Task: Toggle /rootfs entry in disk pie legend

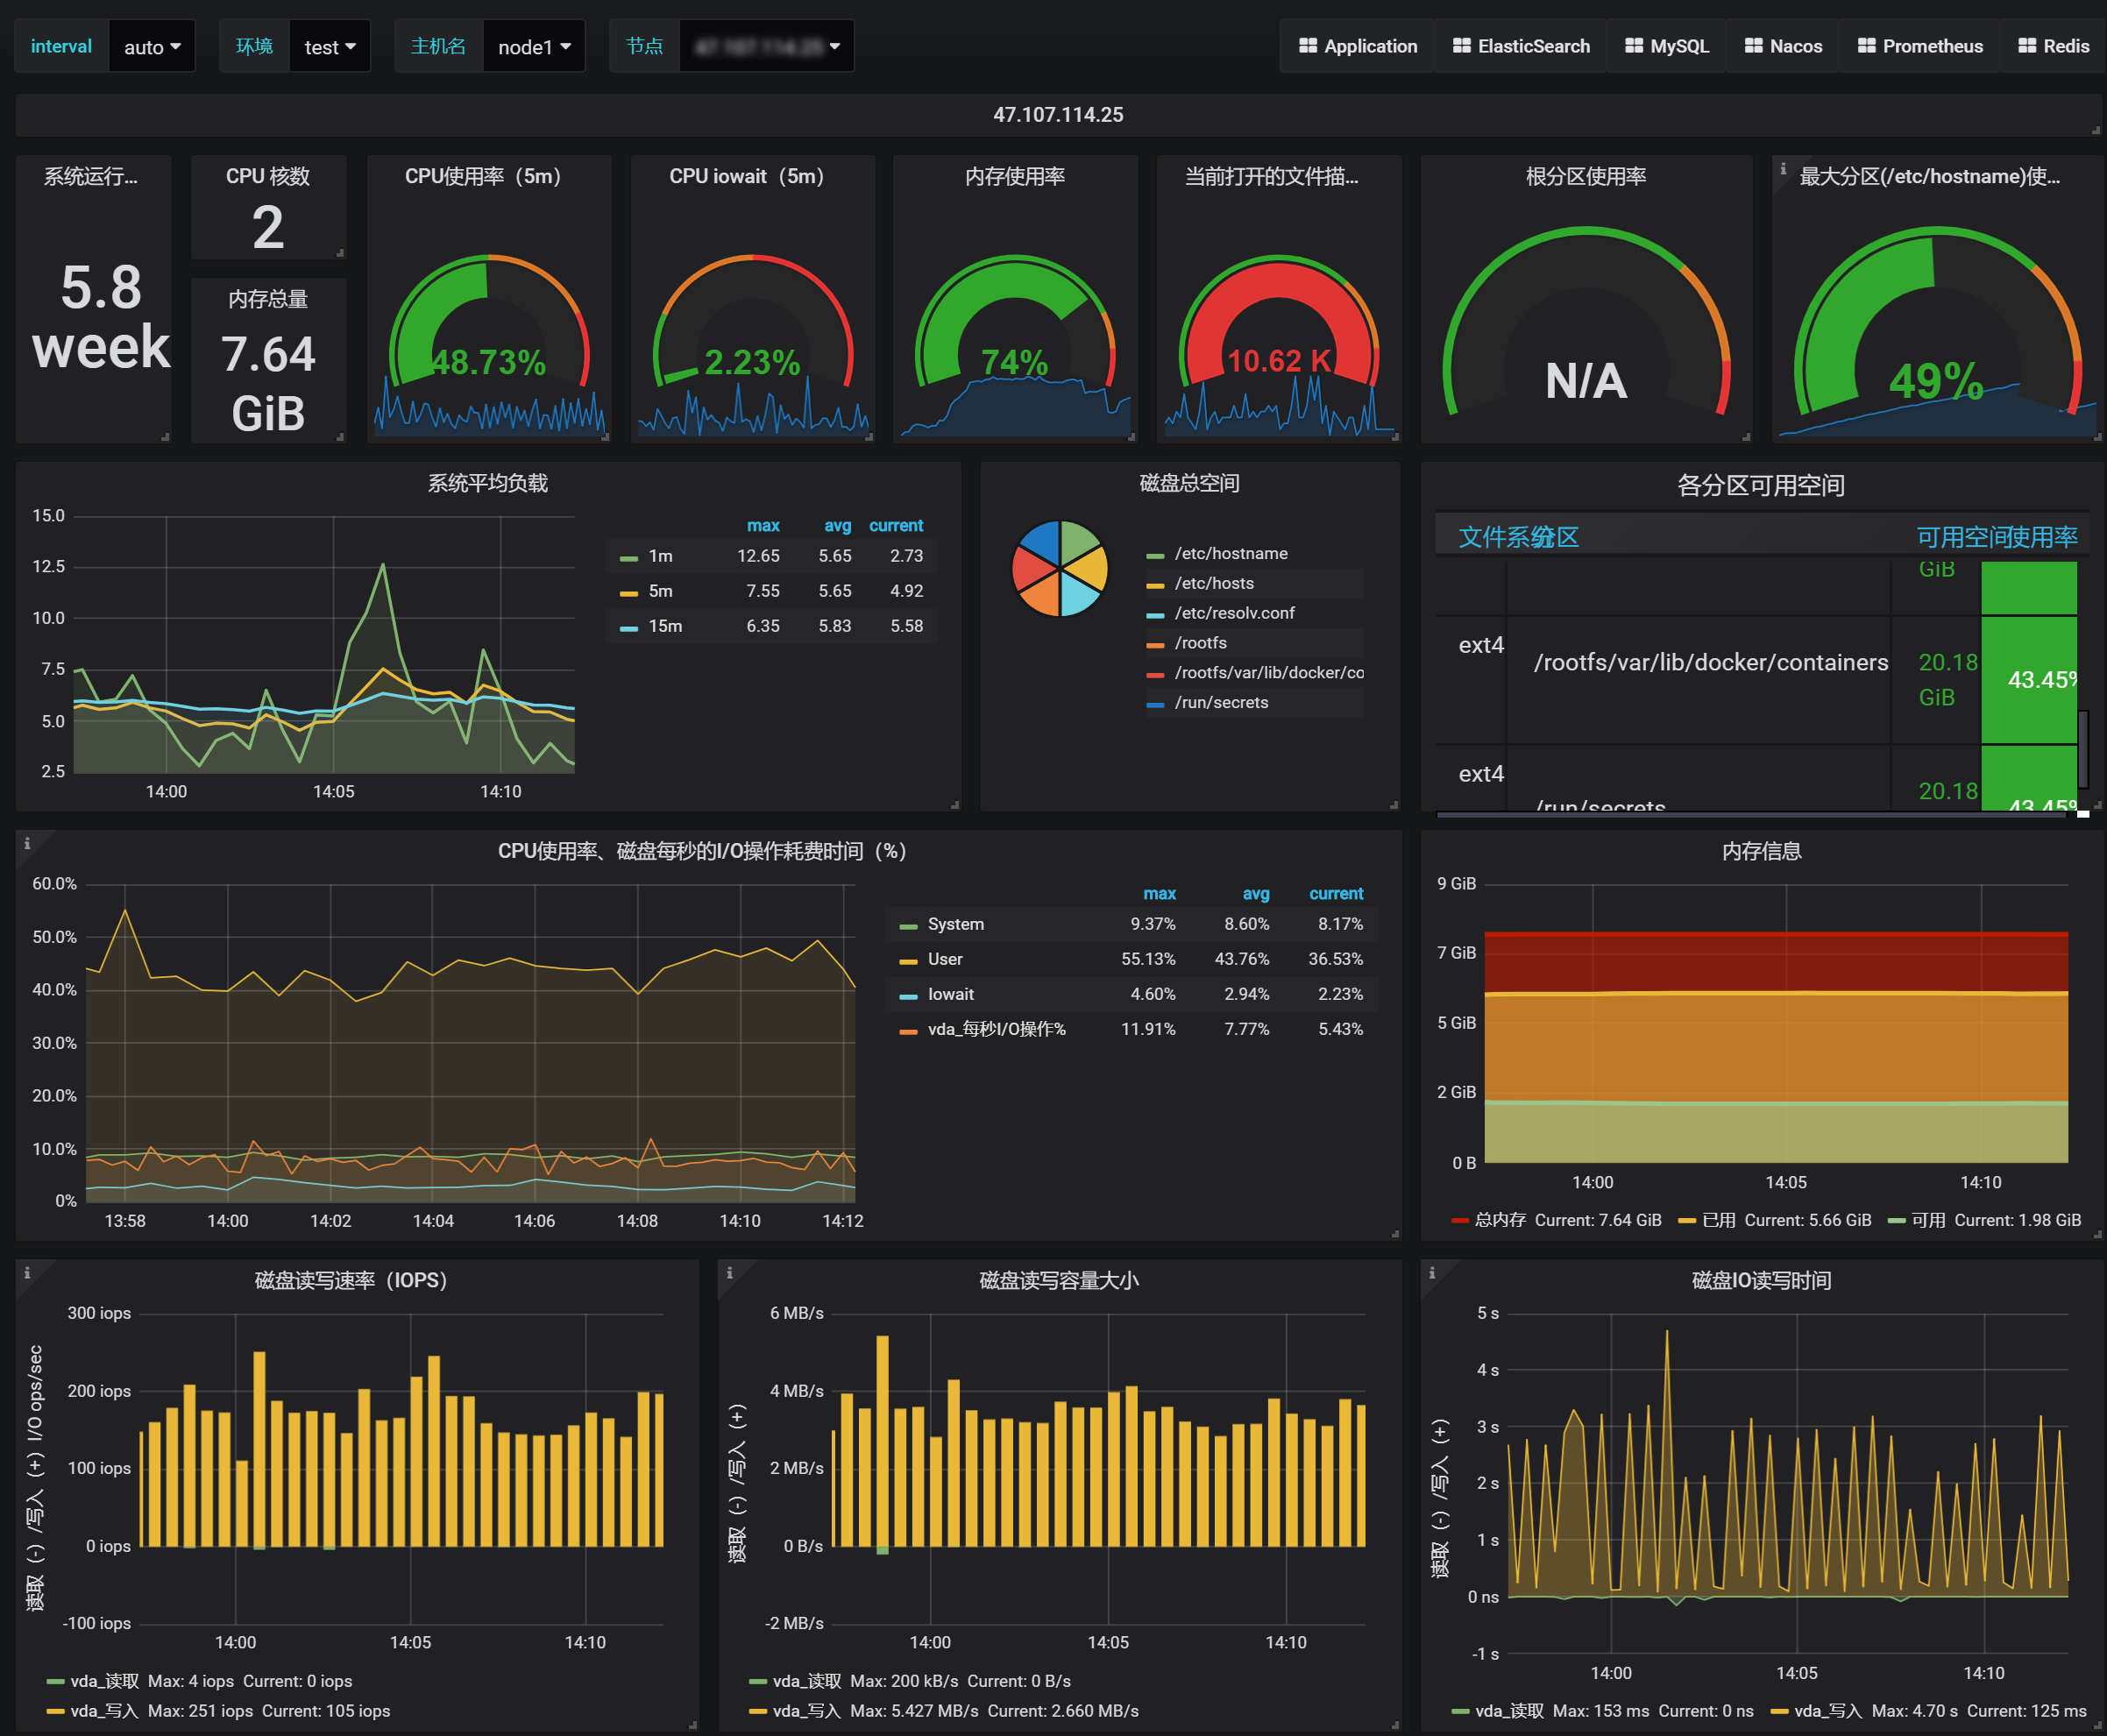Action: pos(1200,643)
